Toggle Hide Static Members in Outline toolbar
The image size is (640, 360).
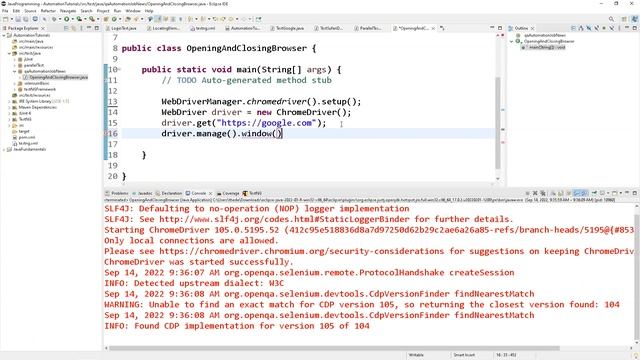click(596, 28)
